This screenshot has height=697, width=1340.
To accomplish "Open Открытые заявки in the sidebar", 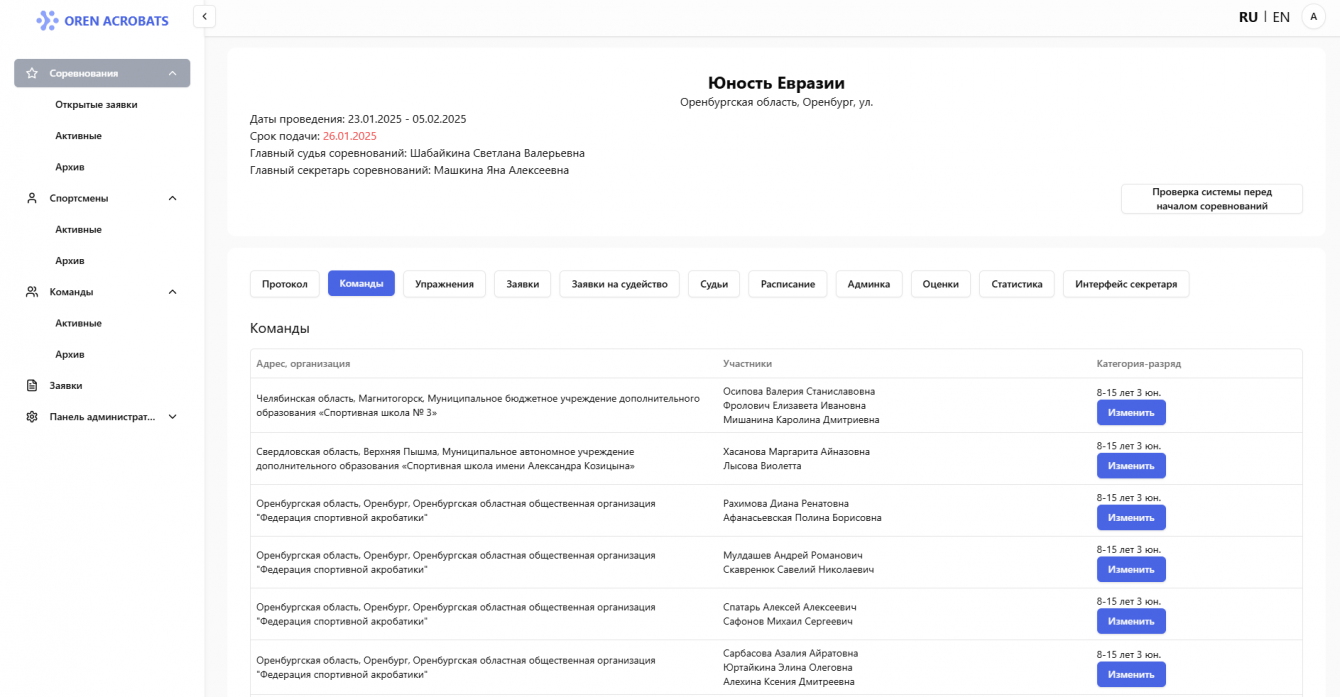I will (96, 104).
